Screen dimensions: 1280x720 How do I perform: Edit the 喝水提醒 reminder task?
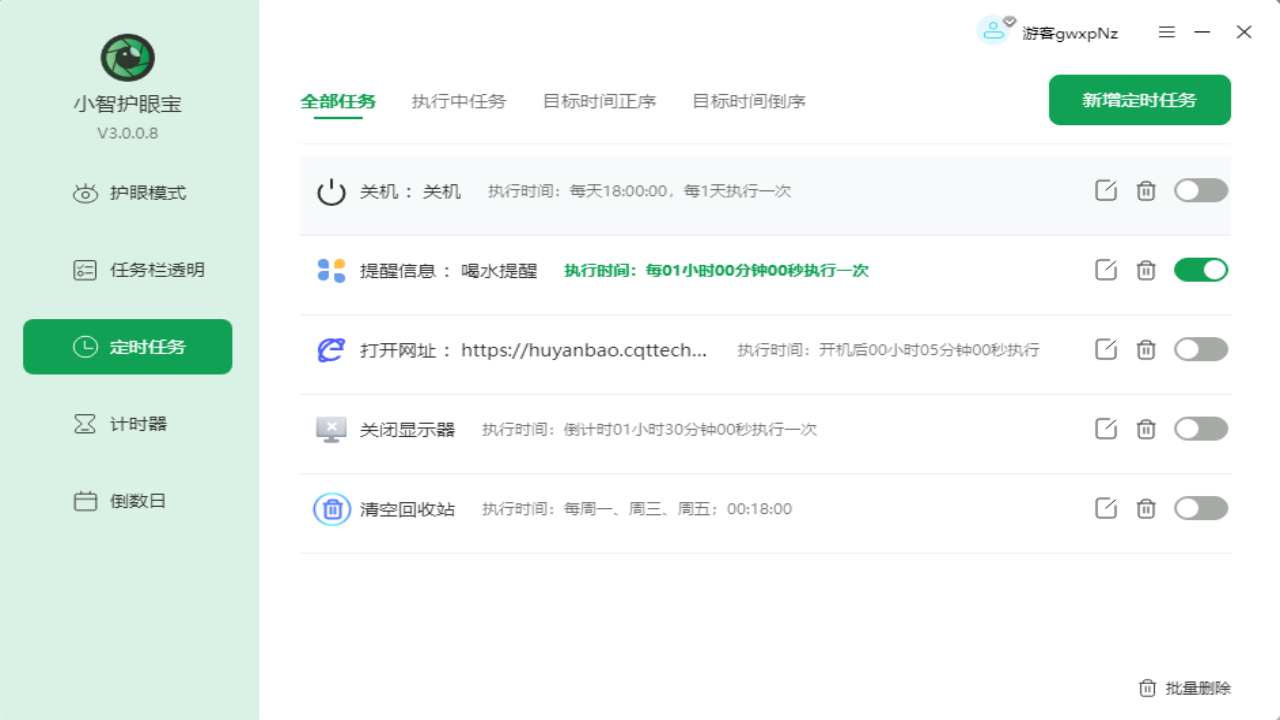[x=1106, y=269]
